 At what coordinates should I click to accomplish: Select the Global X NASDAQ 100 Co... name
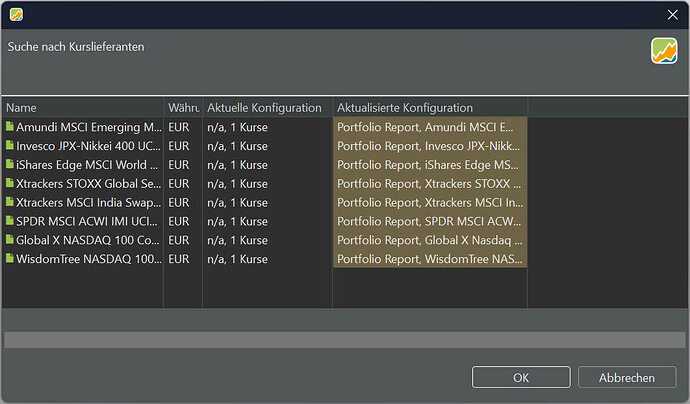(88, 241)
